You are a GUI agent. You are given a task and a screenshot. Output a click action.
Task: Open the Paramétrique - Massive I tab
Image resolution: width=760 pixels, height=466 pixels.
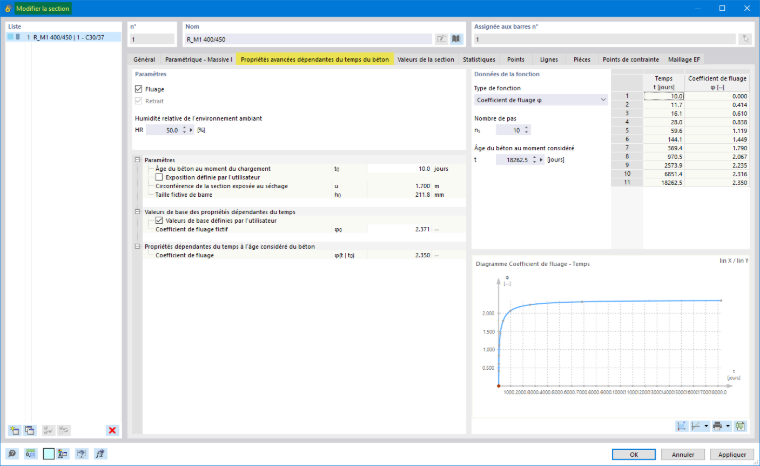coord(198,59)
